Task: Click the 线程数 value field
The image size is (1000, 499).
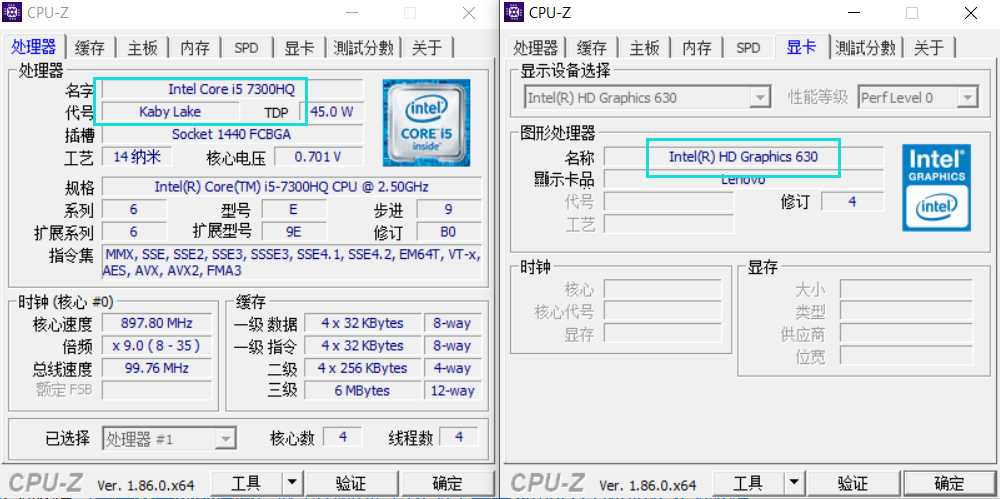Action: click(459, 438)
